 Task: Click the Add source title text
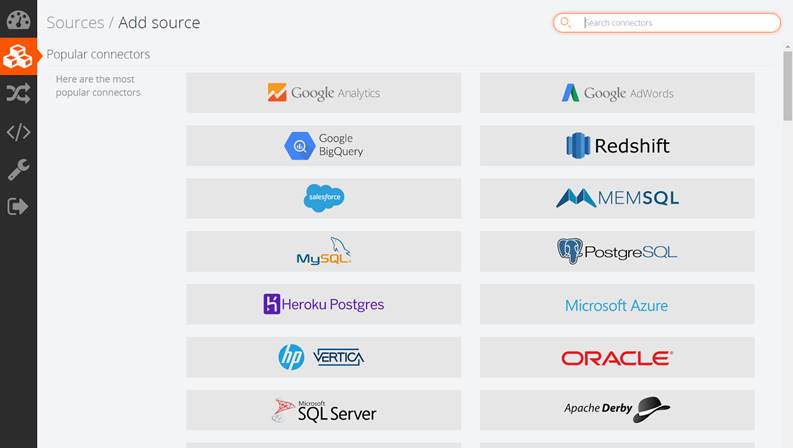pos(159,23)
